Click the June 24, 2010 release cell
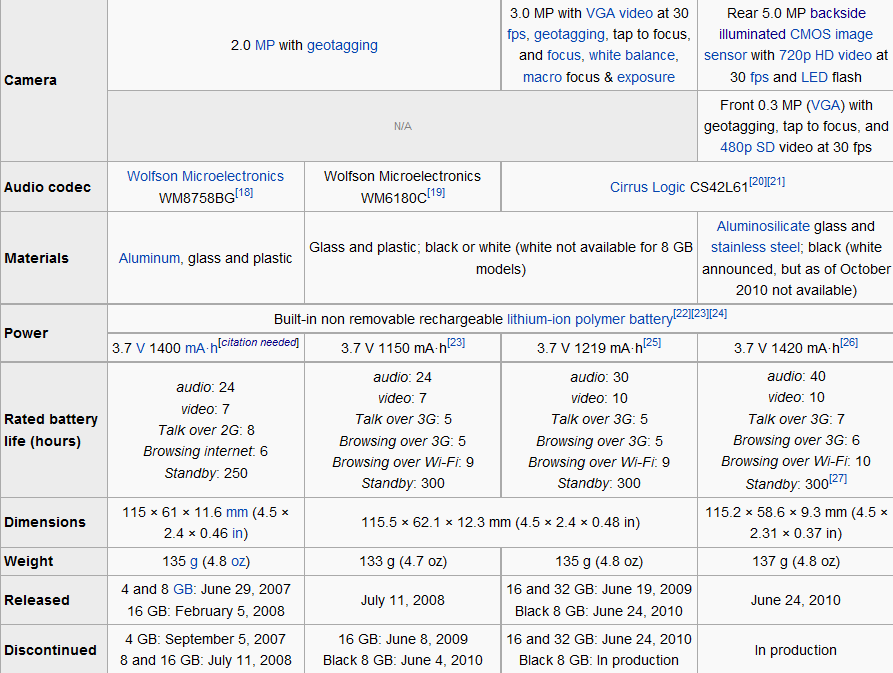The height and width of the screenshot is (673, 893). click(x=796, y=601)
